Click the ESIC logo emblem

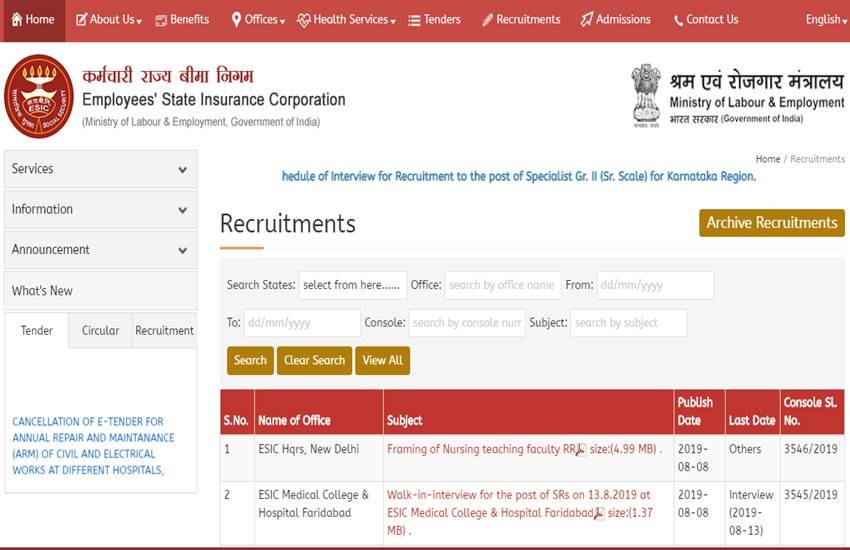pos(39,96)
